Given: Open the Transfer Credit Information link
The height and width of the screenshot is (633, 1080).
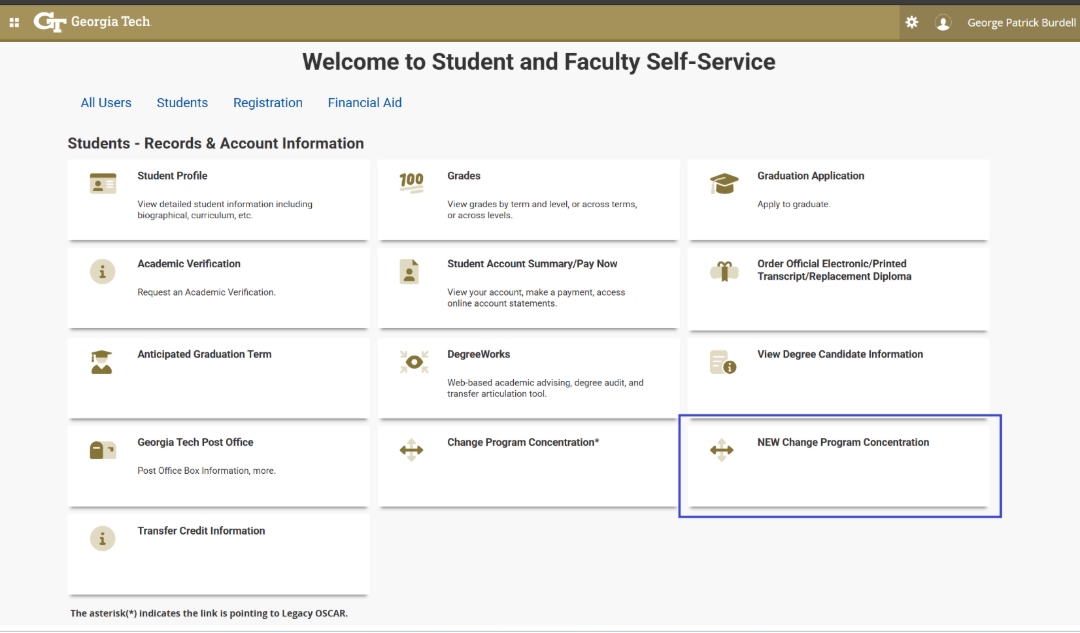Looking at the screenshot, I should coord(201,530).
